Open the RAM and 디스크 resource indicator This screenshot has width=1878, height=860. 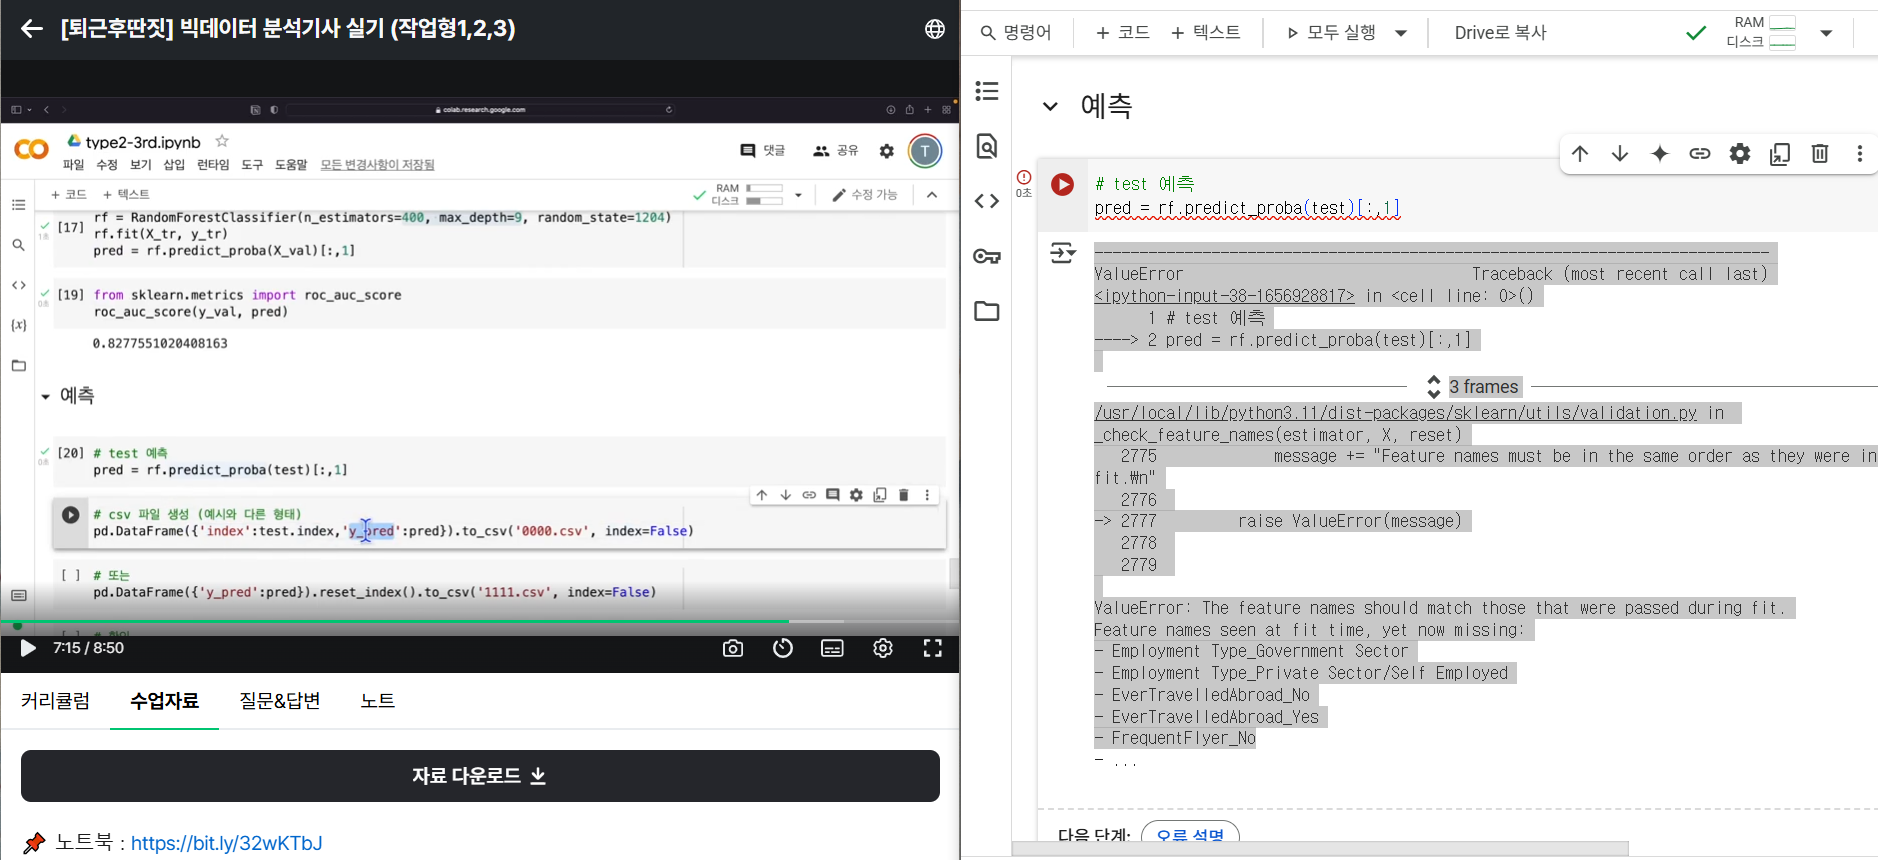point(1762,32)
